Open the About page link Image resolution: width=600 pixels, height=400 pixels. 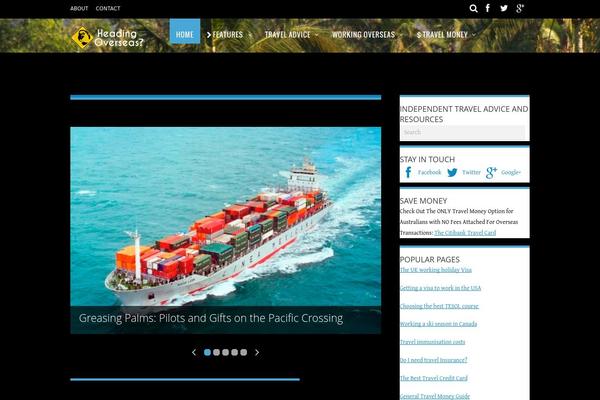click(x=79, y=8)
